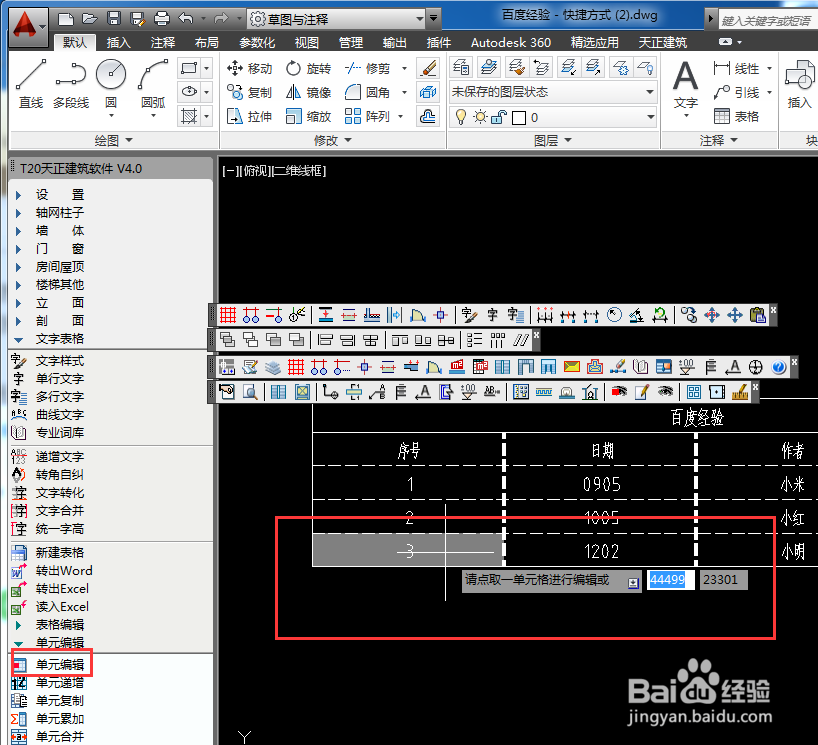Click the 阵列 array tool
This screenshot has width=818, height=745.
point(368,116)
